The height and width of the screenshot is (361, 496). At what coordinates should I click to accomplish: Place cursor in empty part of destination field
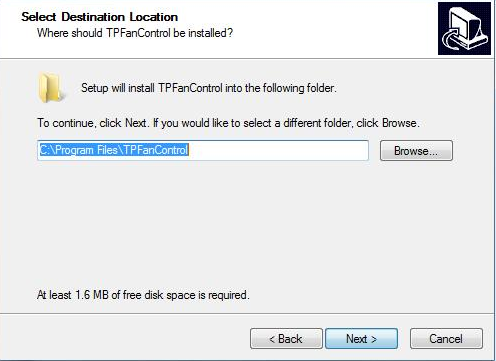(x=278, y=150)
